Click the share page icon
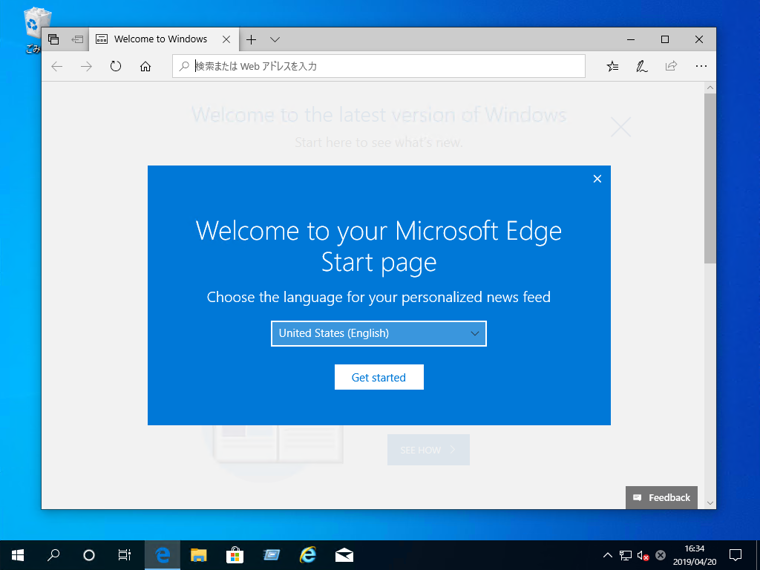The width and height of the screenshot is (760, 570). pyautogui.click(x=671, y=66)
